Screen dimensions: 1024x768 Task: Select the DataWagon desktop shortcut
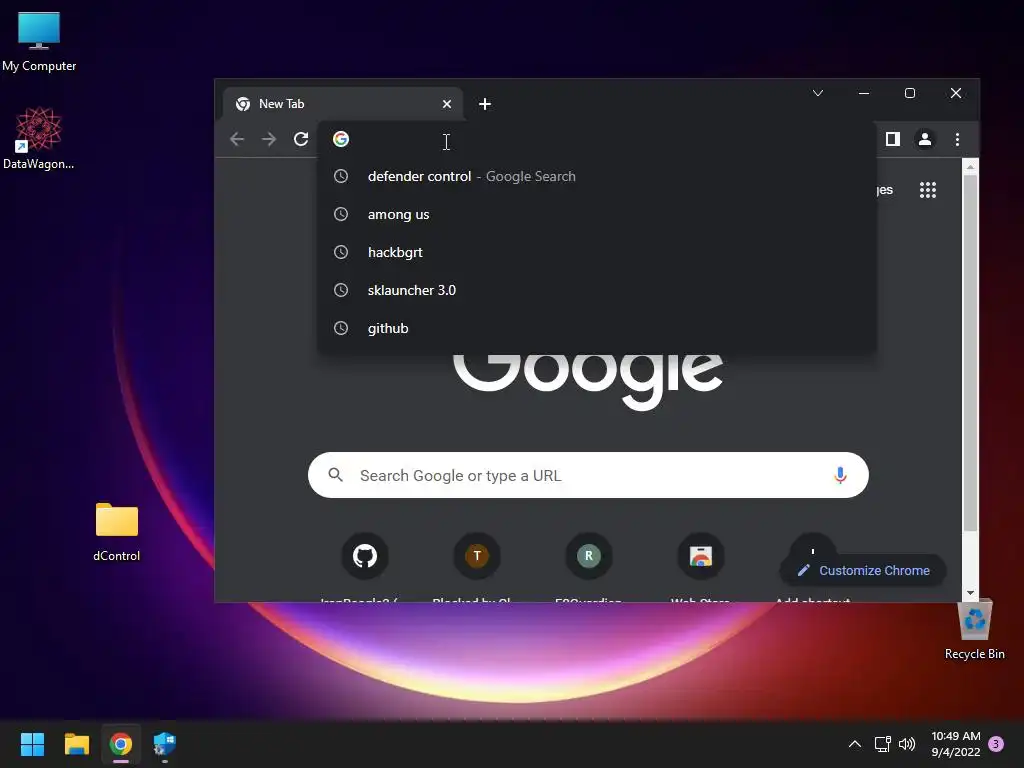[x=39, y=138]
